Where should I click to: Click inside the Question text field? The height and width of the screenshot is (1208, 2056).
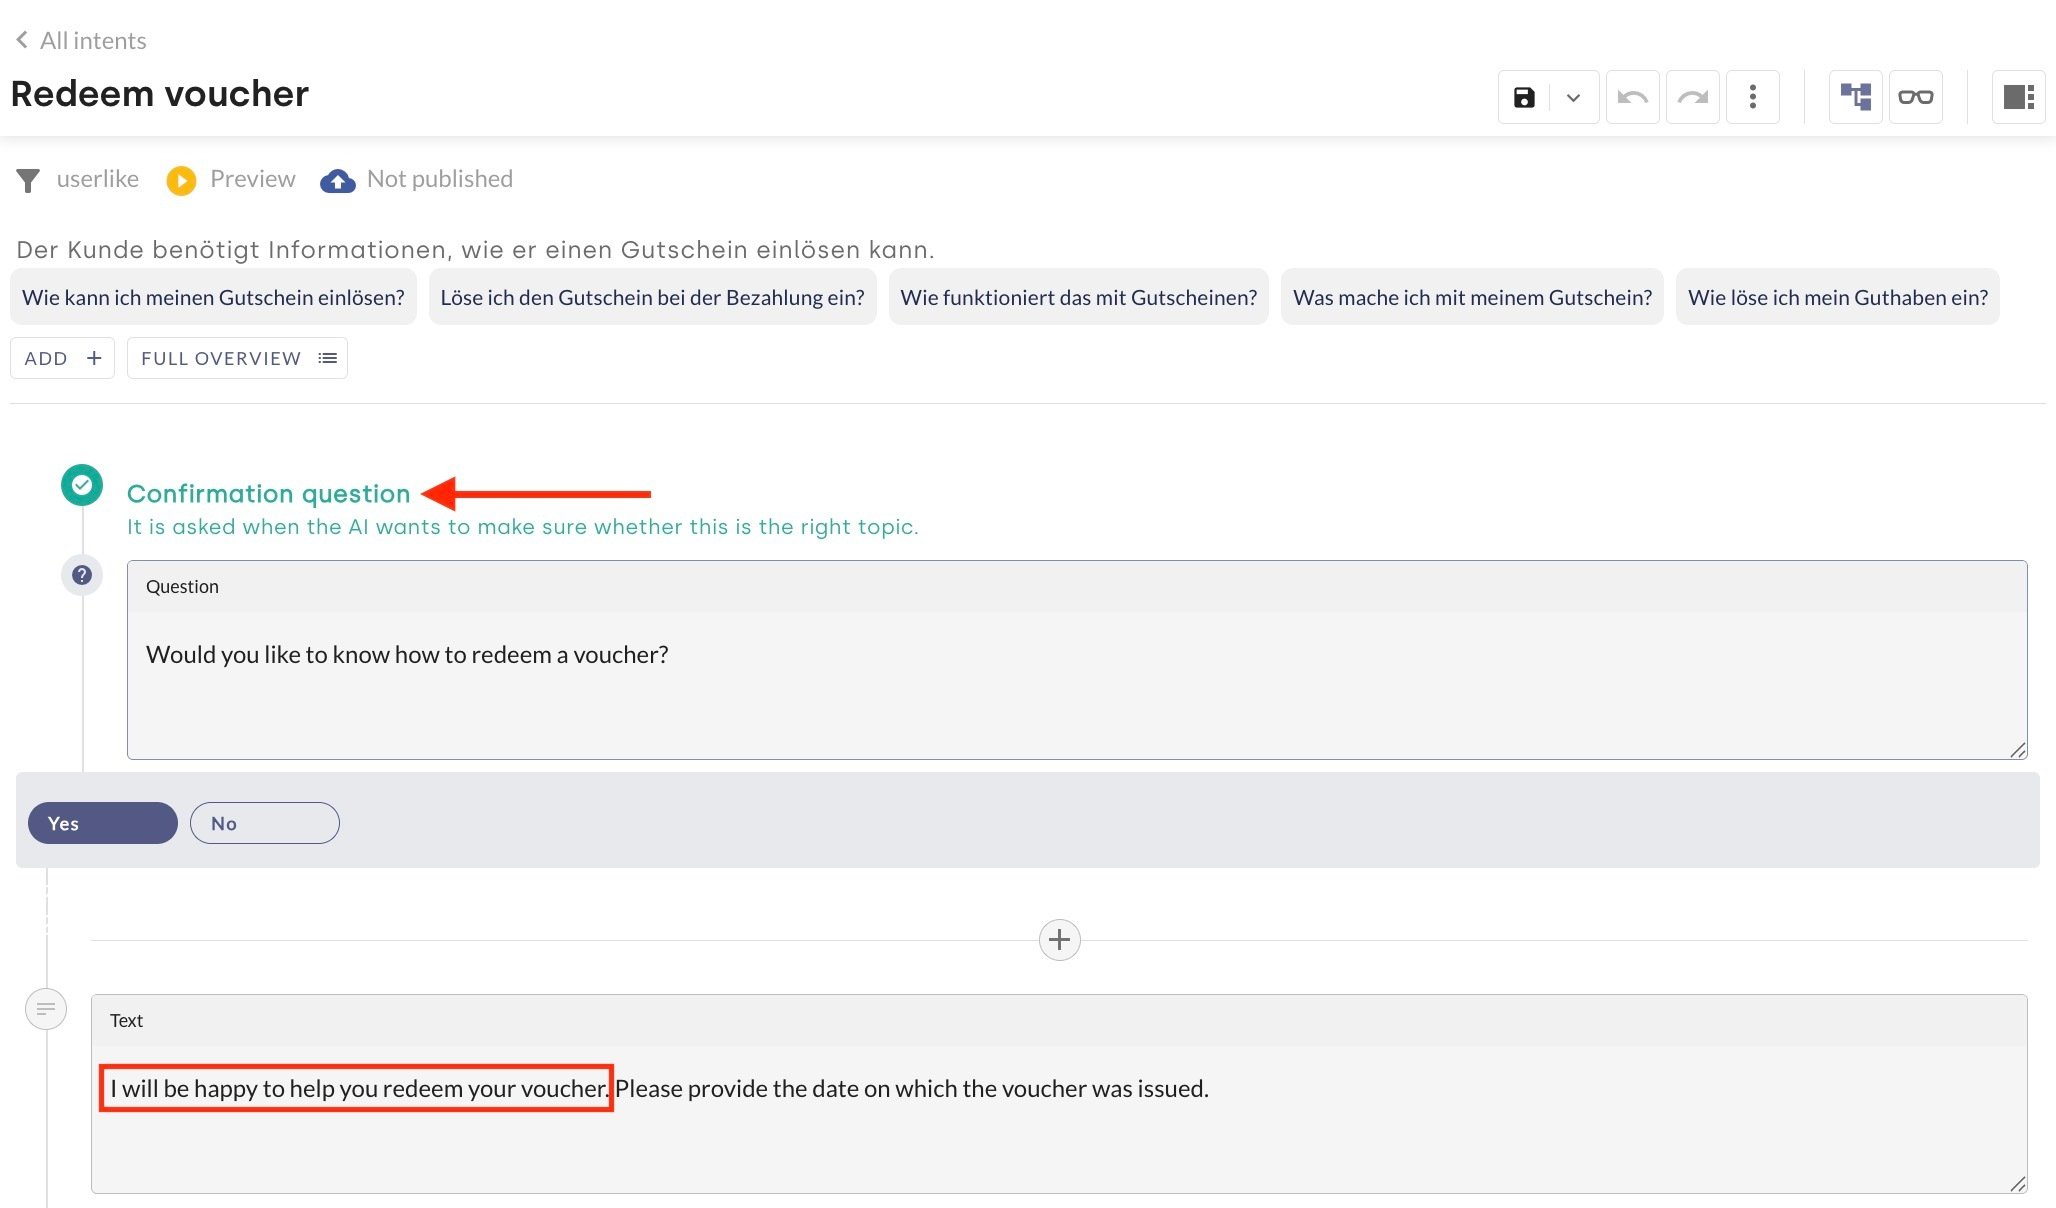1076,684
